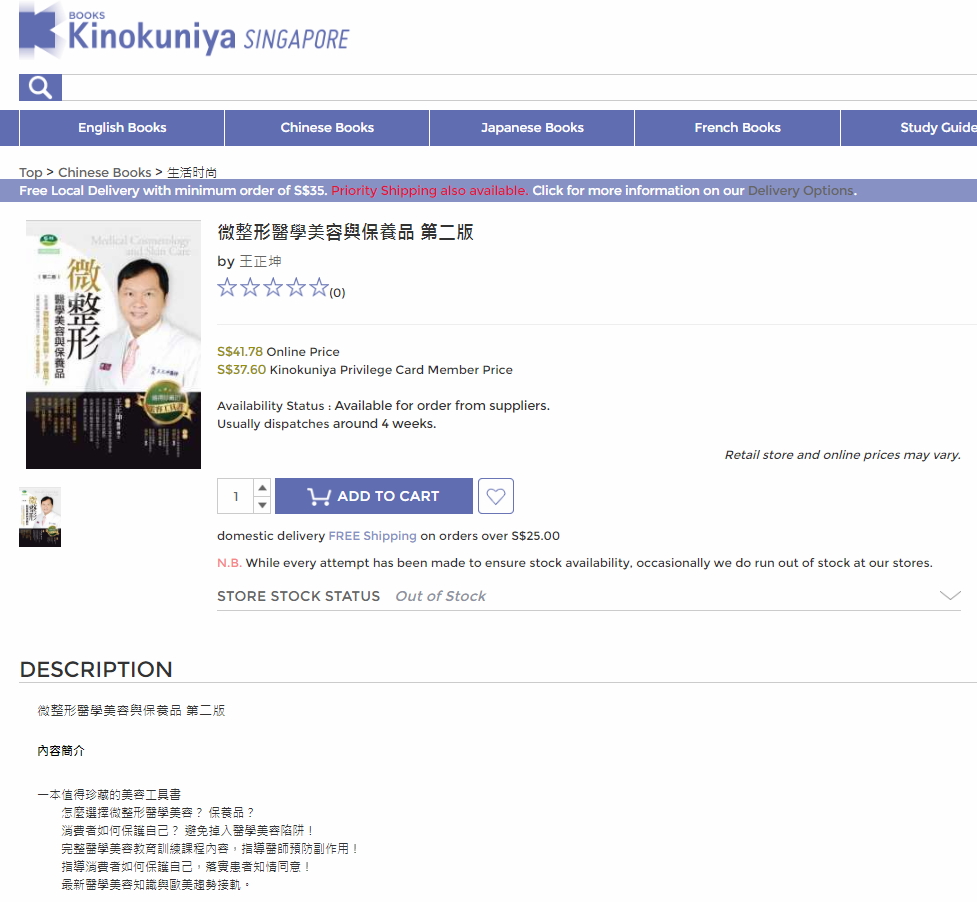977x902 pixels.
Task: Open author 王正坤 link
Action: click(260, 261)
